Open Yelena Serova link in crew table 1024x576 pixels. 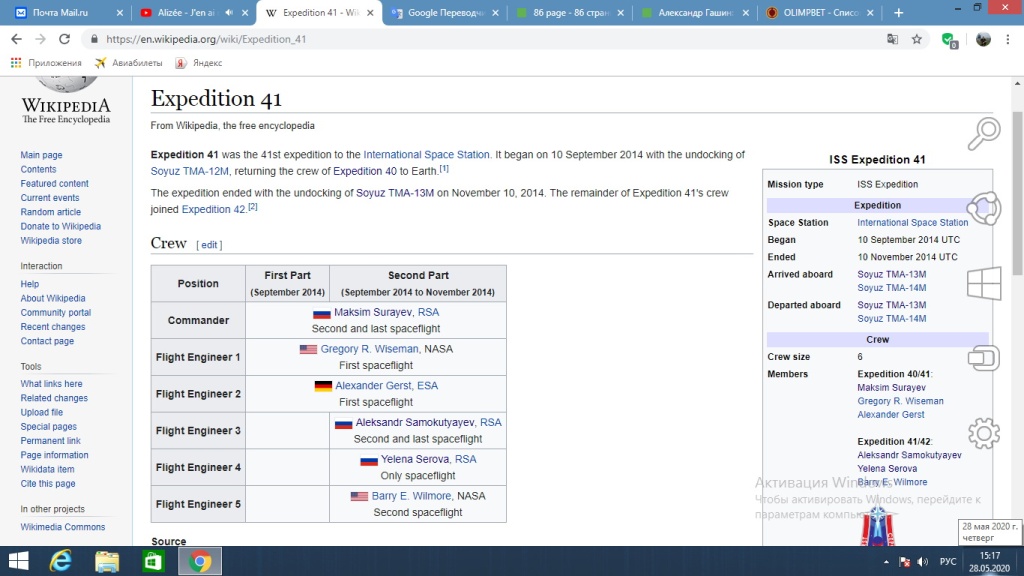(415, 459)
